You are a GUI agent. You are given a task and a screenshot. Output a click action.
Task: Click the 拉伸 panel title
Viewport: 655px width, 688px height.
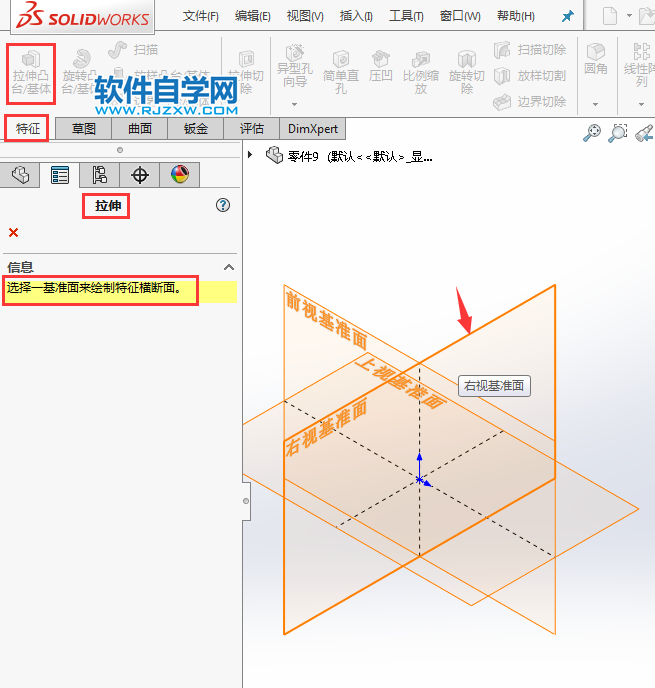tap(108, 205)
